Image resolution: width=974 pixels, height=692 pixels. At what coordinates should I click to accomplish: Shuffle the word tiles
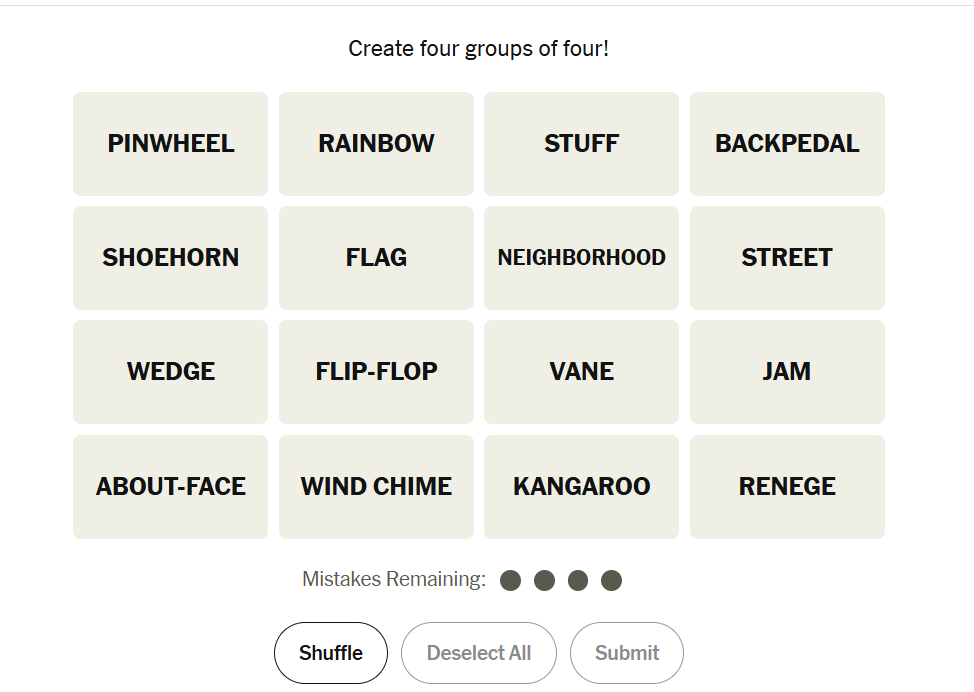click(x=330, y=653)
